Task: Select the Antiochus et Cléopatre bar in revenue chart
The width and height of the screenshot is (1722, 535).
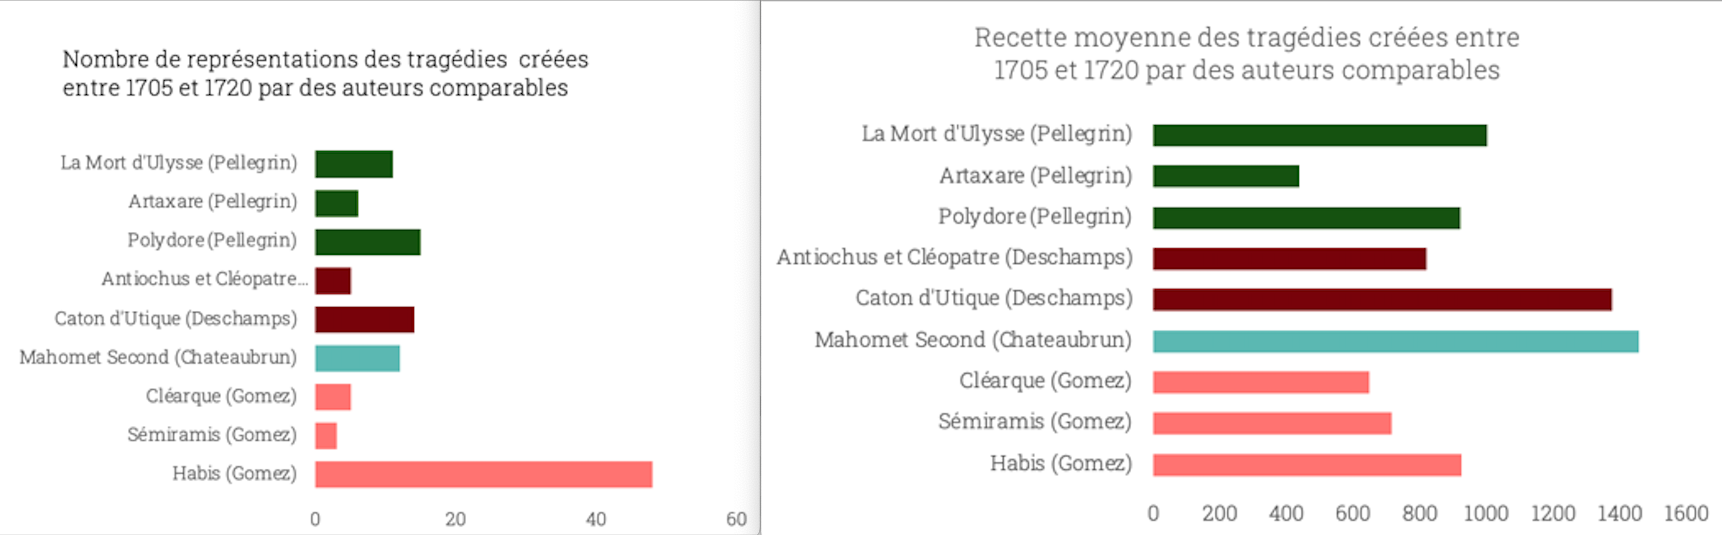Action: (1289, 259)
